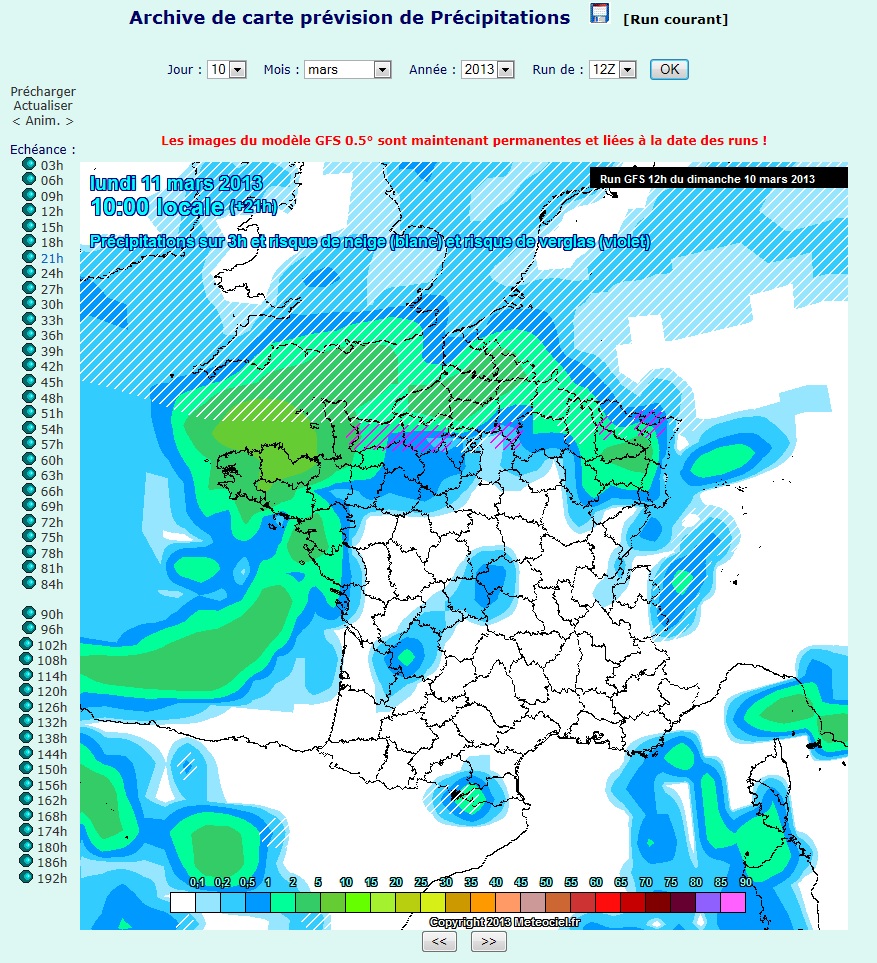This screenshot has height=963, width=877.
Task: Advance to next map with >> button
Action: click(x=488, y=942)
